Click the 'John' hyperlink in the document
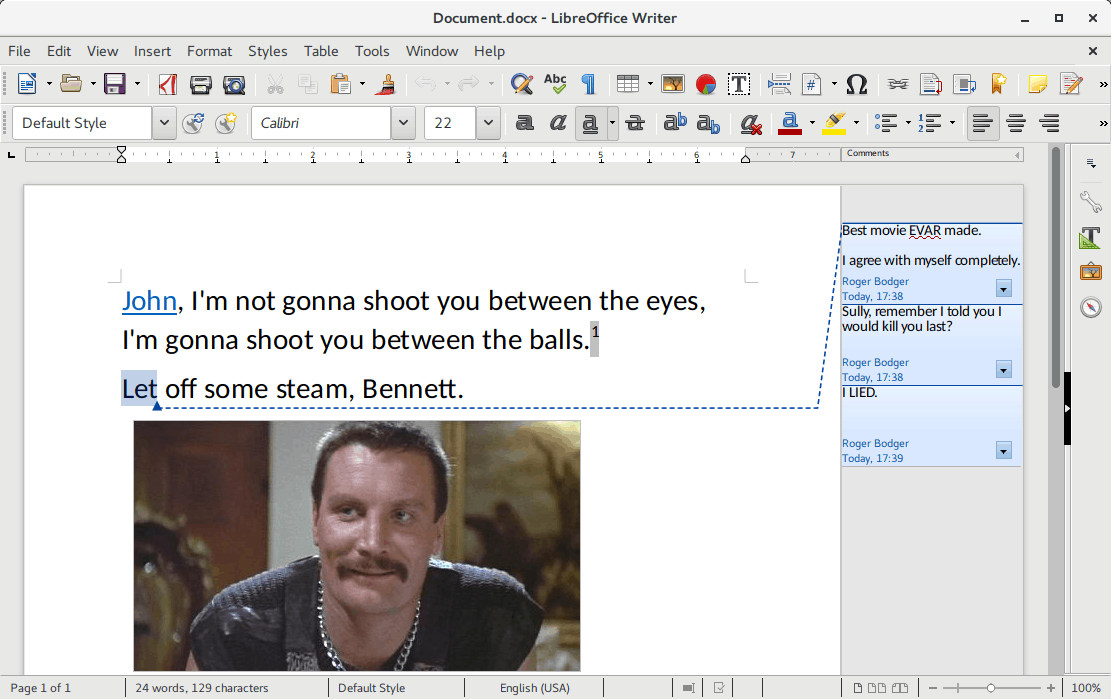This screenshot has height=699, width=1111. tap(150, 301)
